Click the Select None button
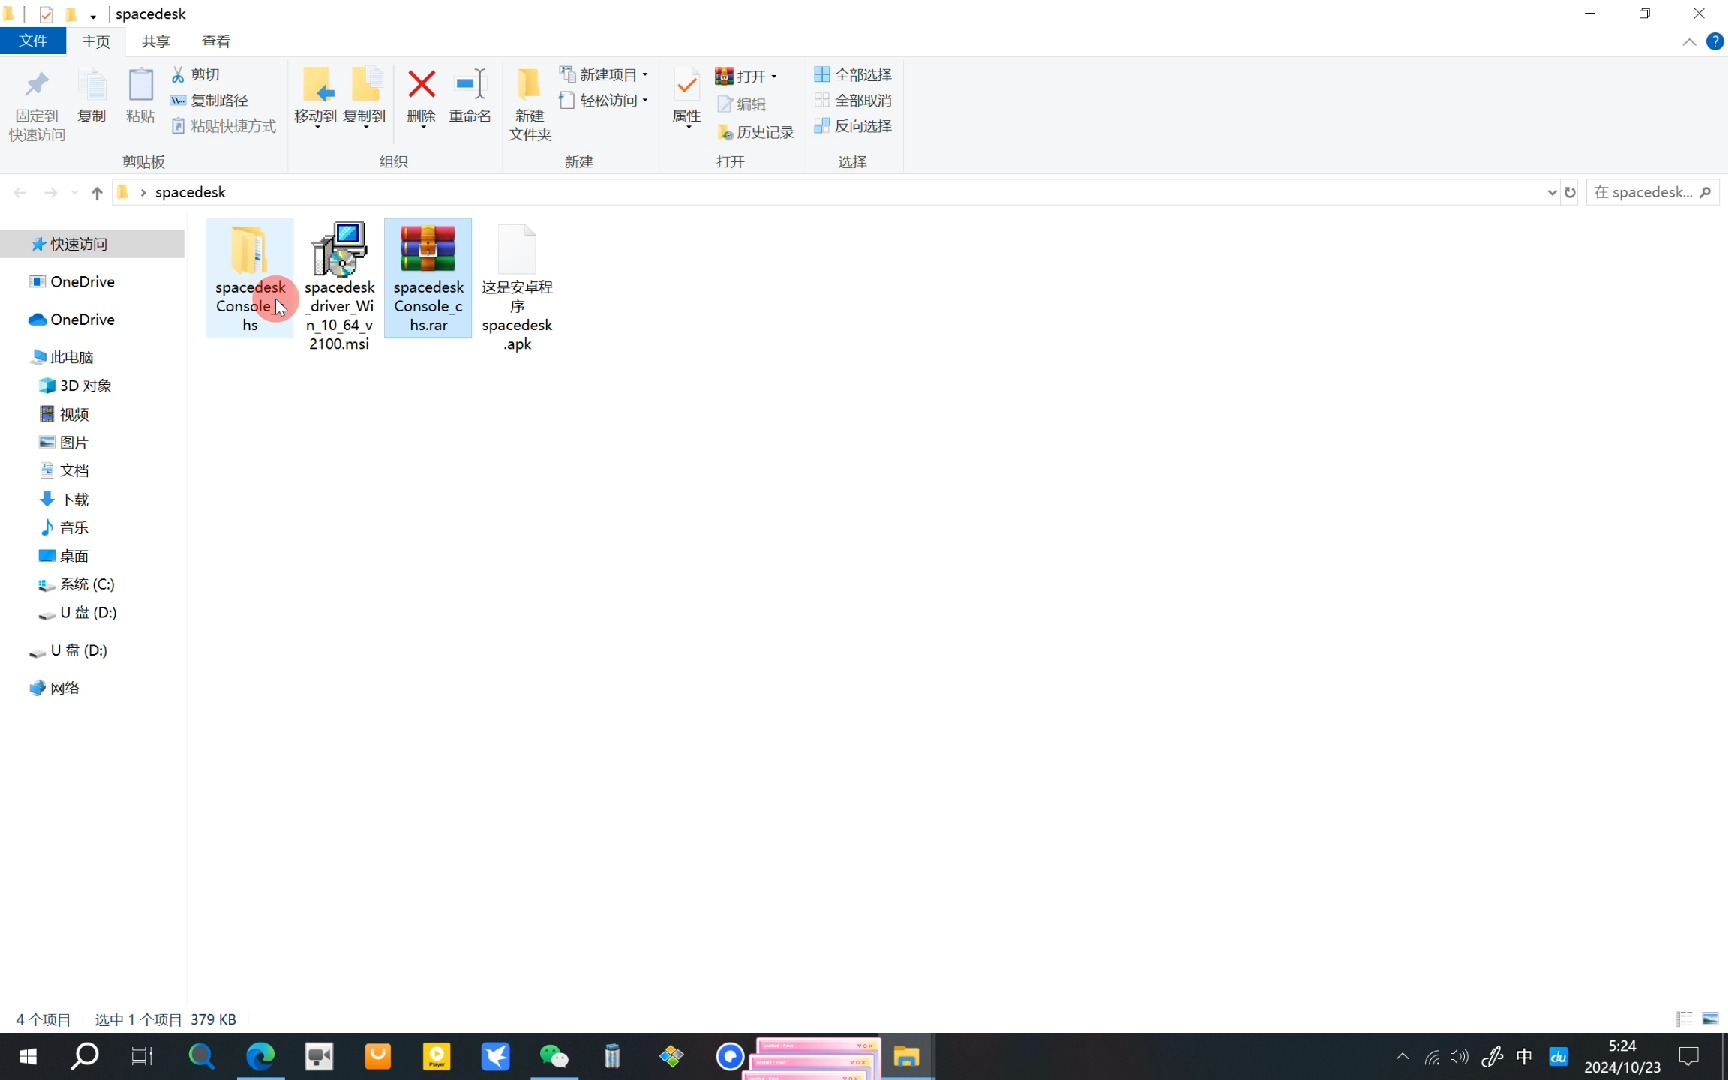 tap(852, 100)
